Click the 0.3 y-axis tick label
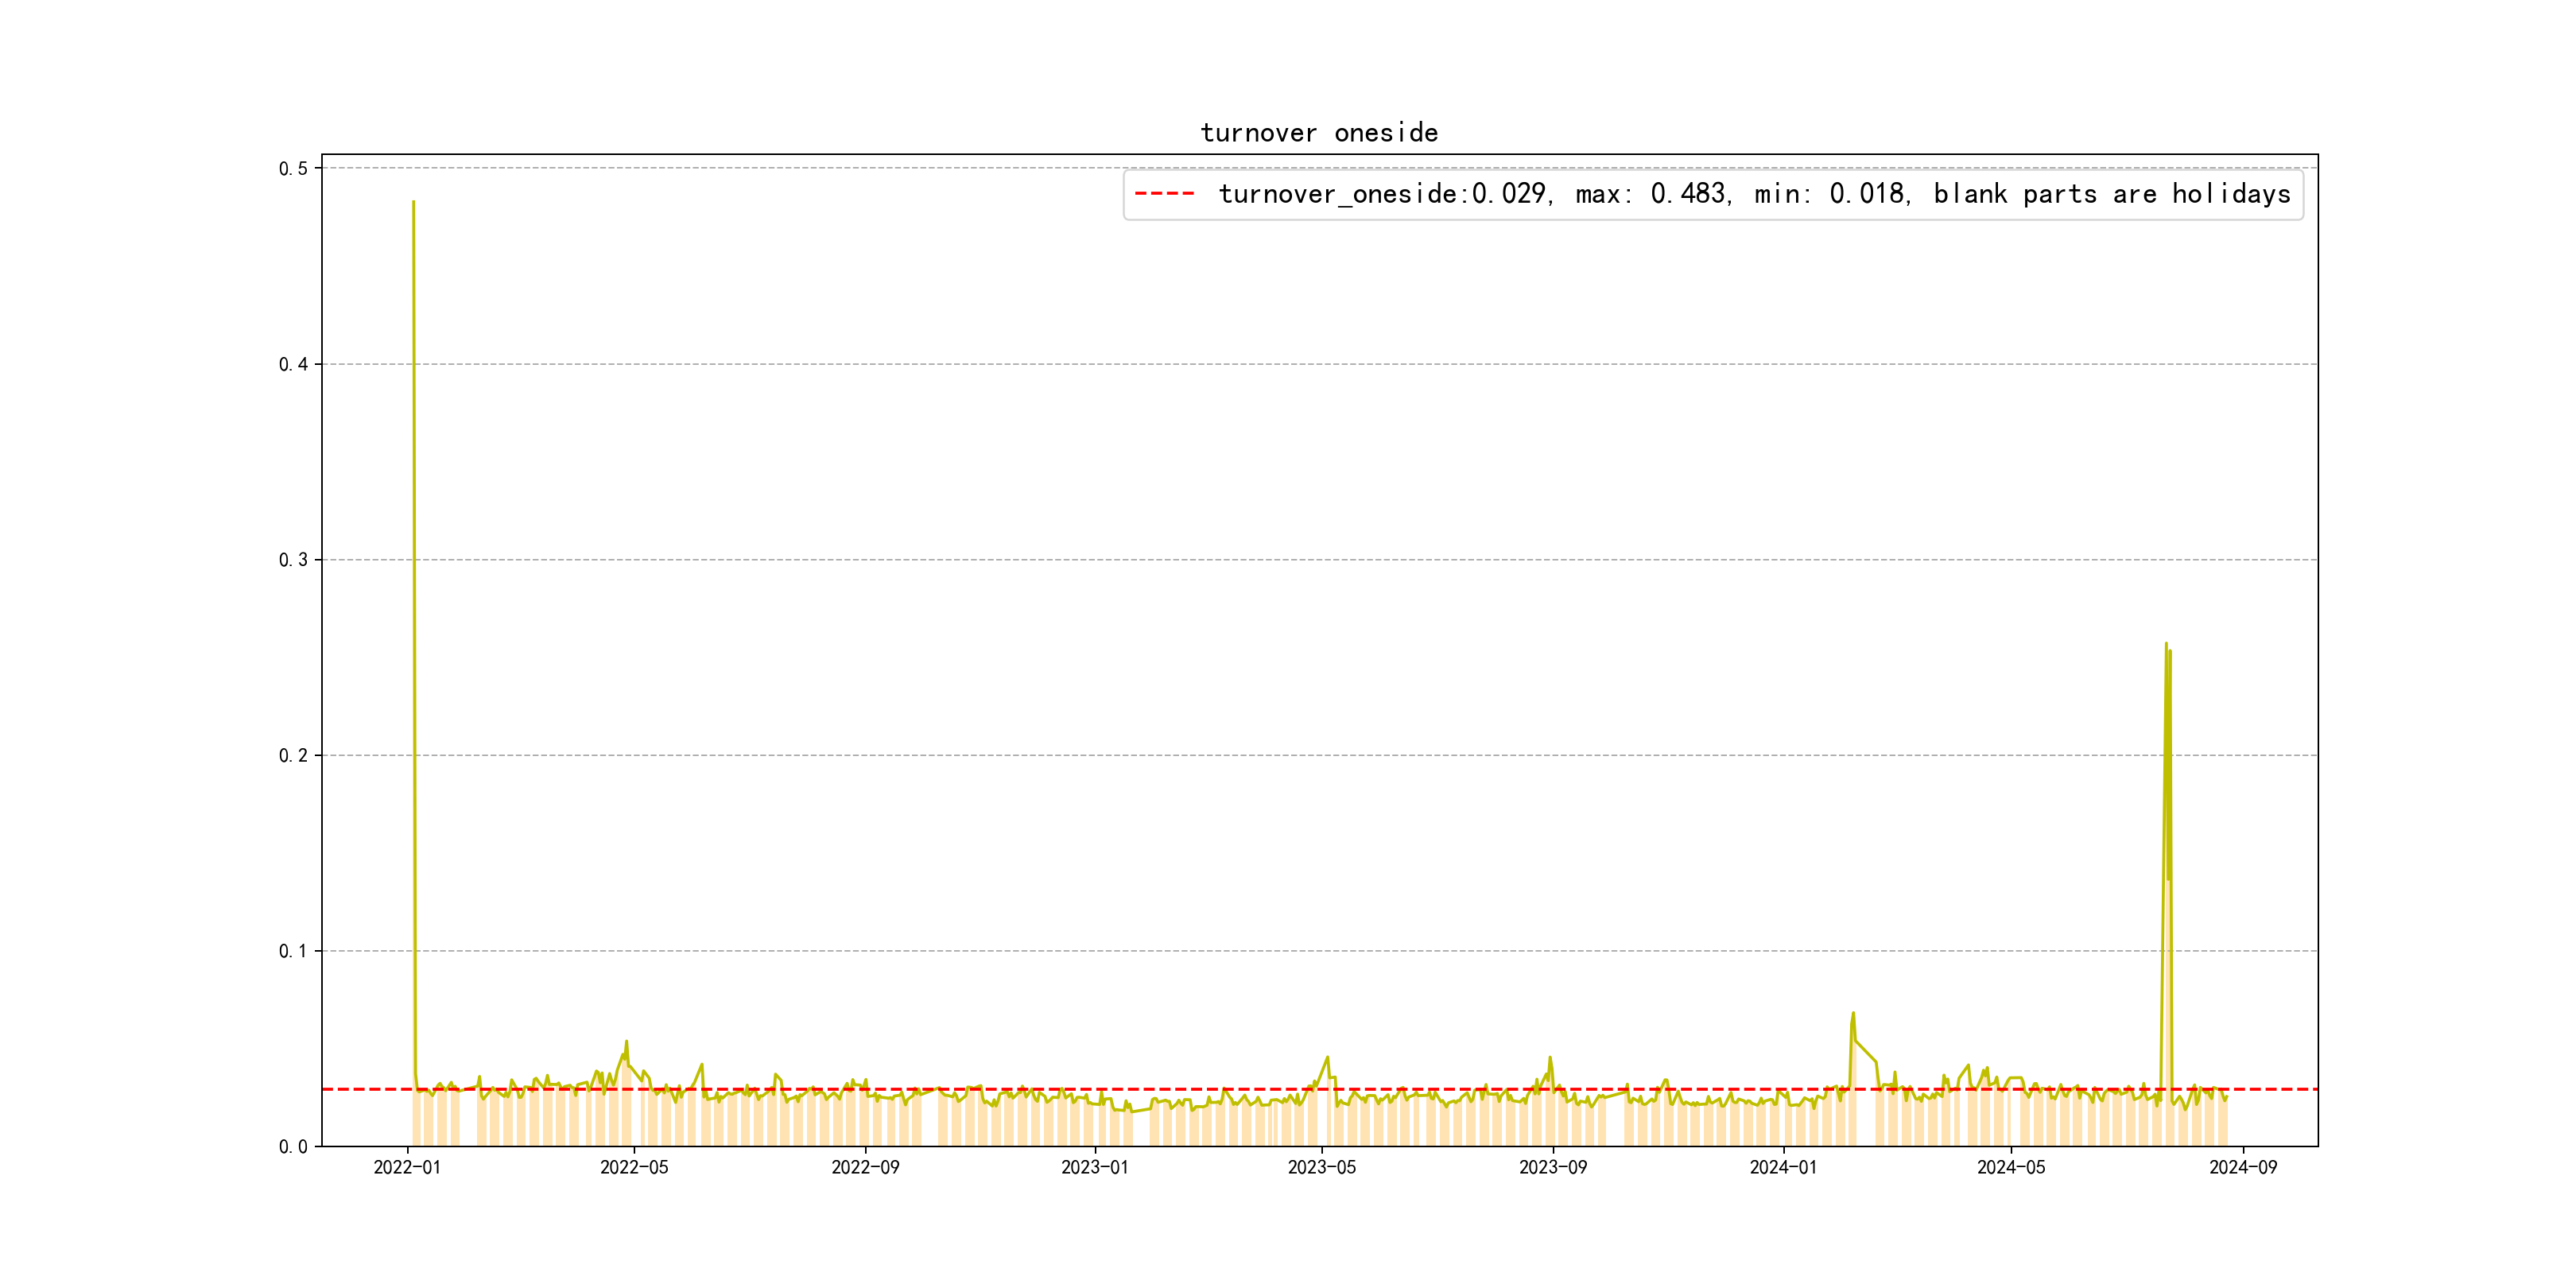The width and height of the screenshot is (2576, 1288). click(x=293, y=560)
